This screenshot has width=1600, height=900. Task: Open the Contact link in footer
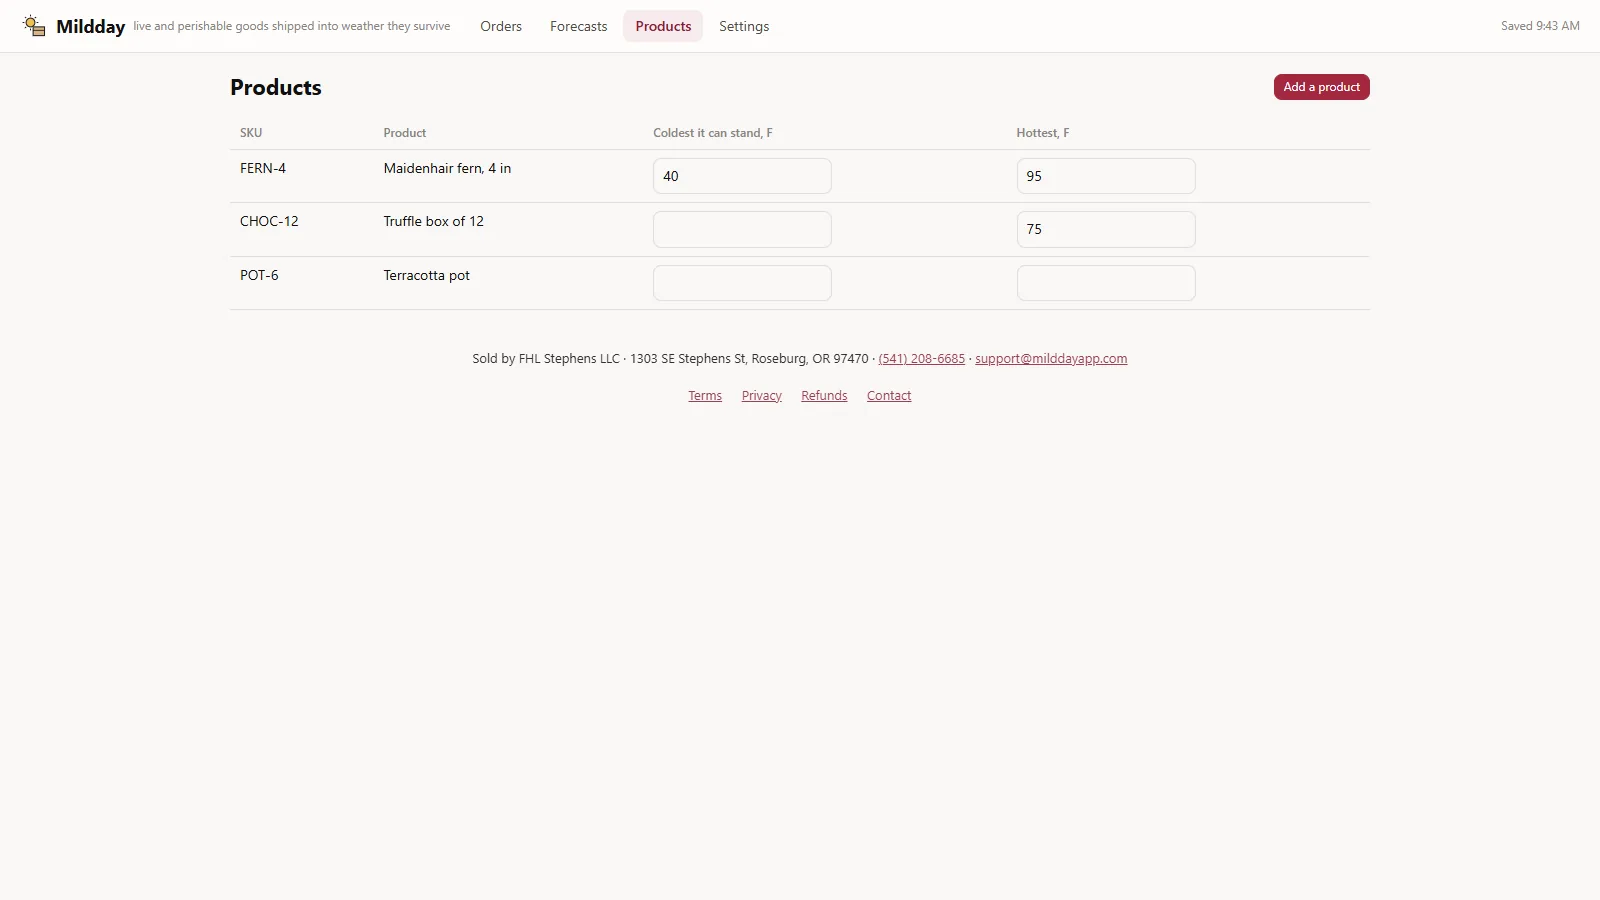point(889,396)
